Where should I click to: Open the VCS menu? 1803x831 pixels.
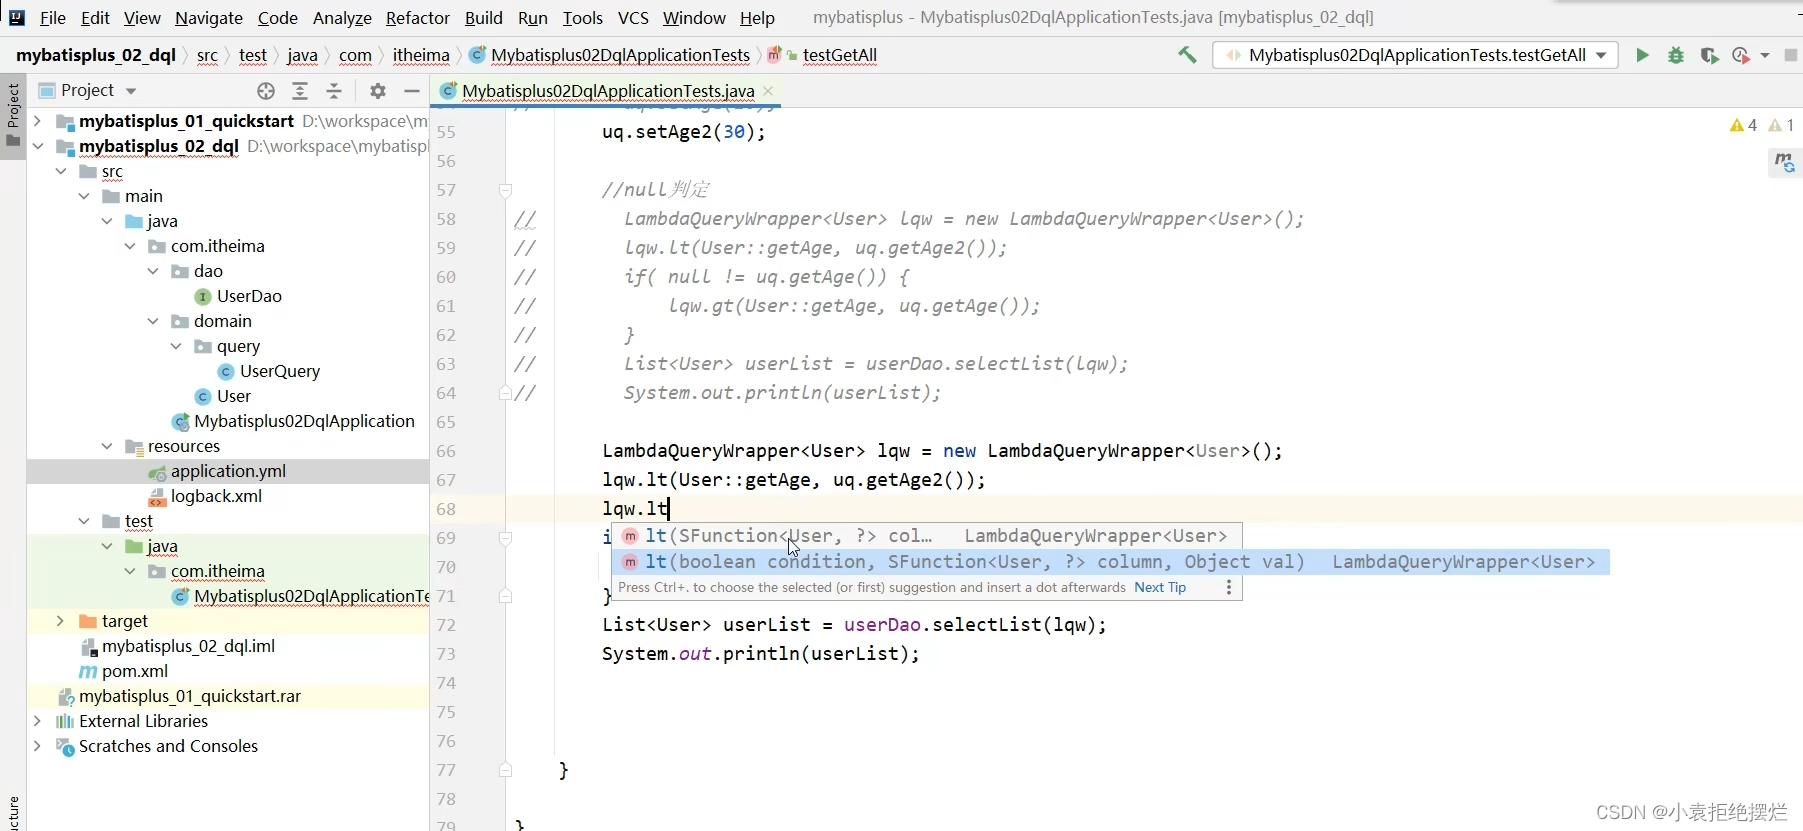(633, 18)
